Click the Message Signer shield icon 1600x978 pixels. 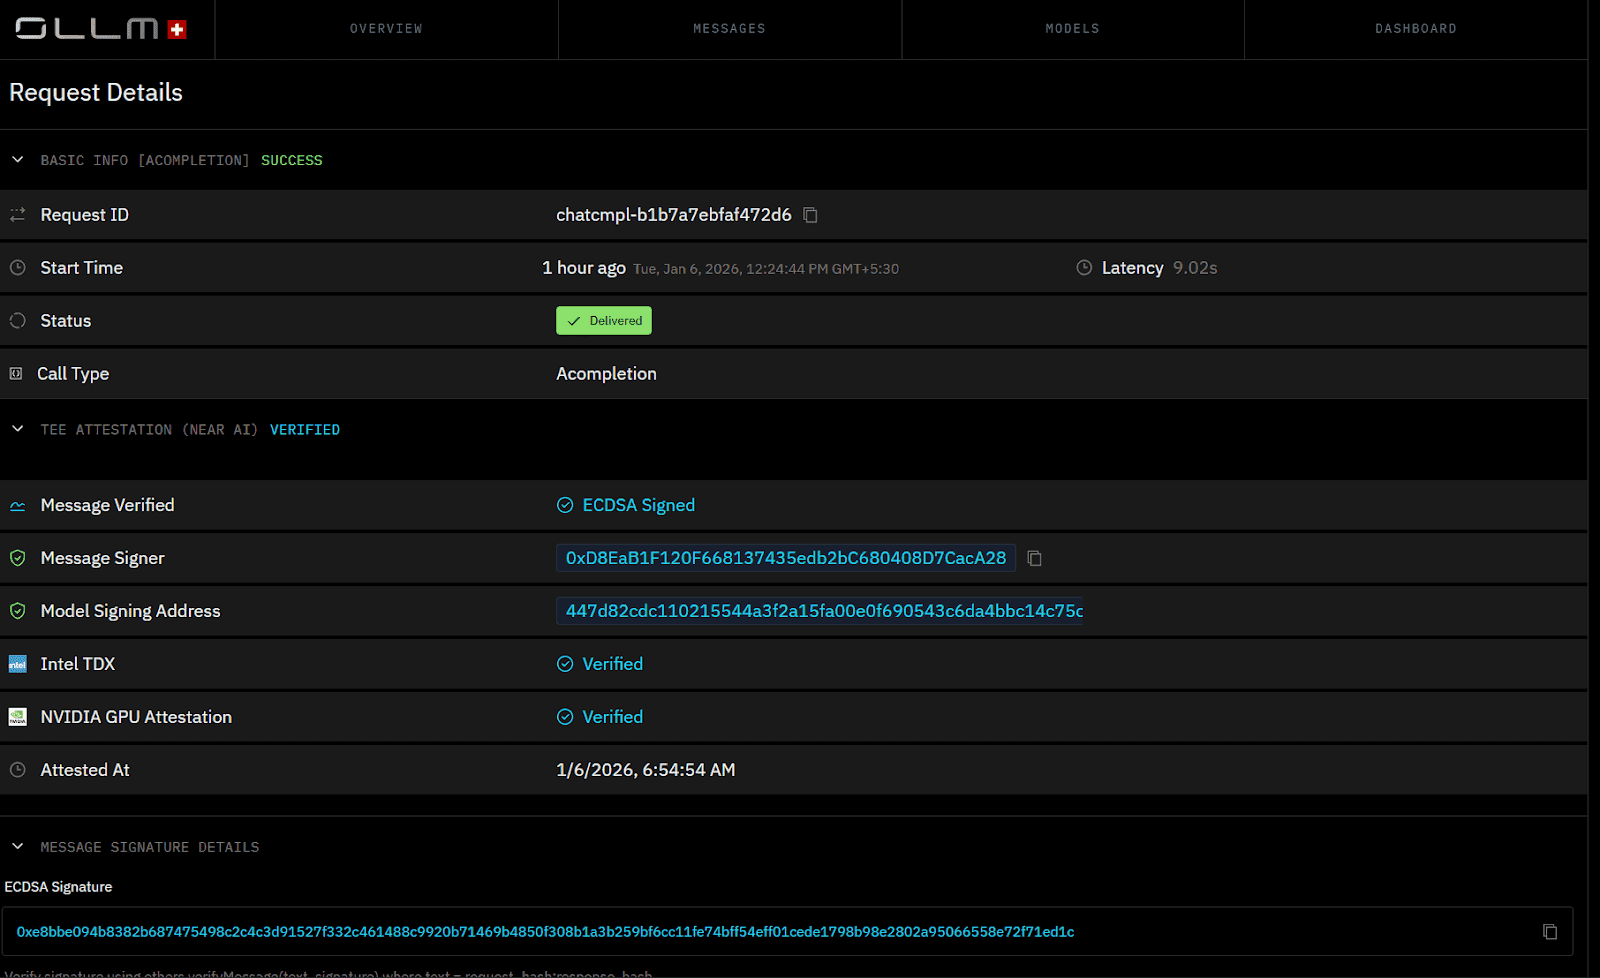pyautogui.click(x=17, y=558)
